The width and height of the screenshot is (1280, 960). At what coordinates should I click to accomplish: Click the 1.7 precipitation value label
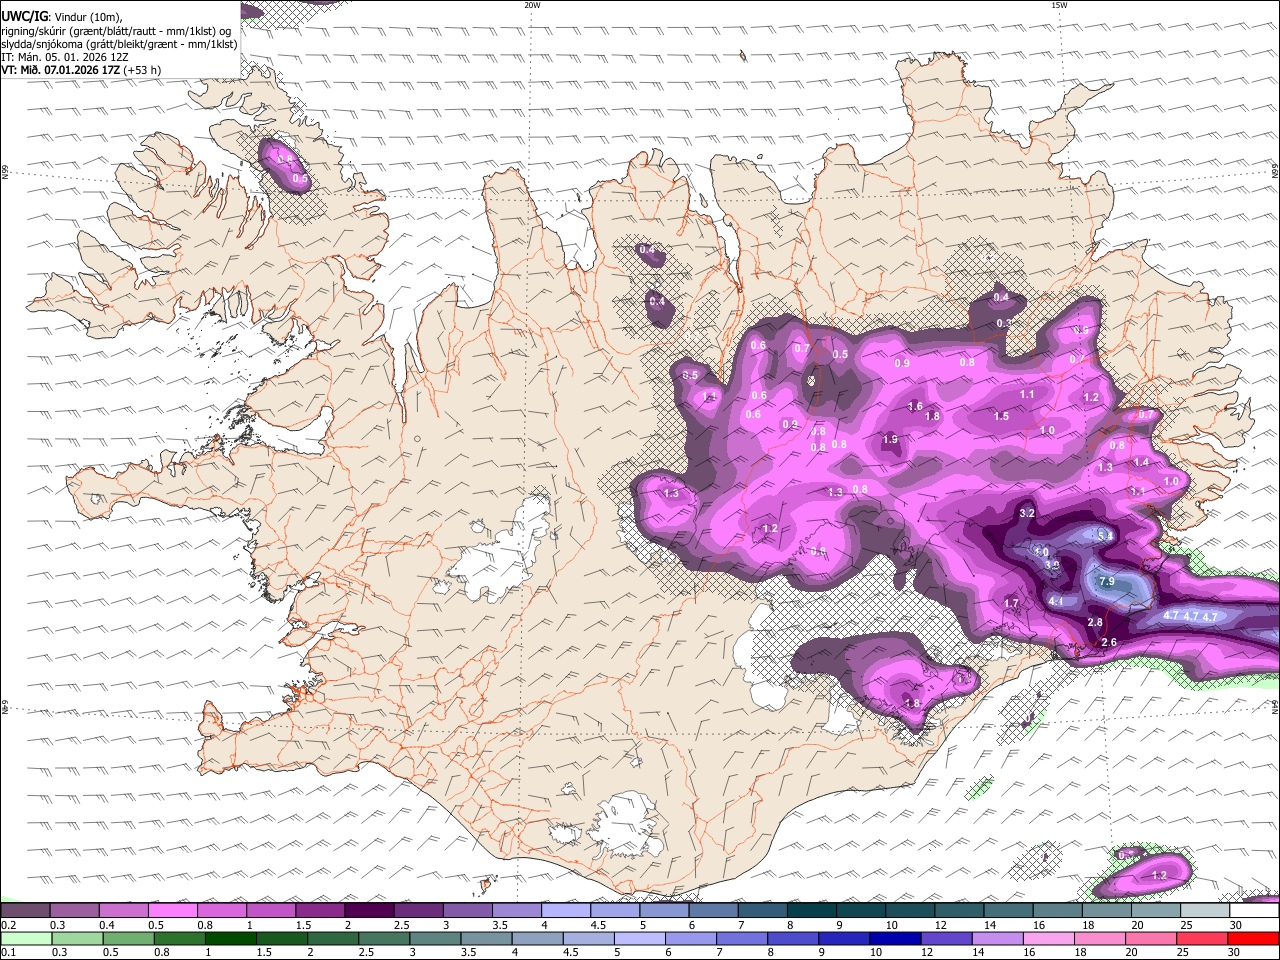(x=1011, y=603)
